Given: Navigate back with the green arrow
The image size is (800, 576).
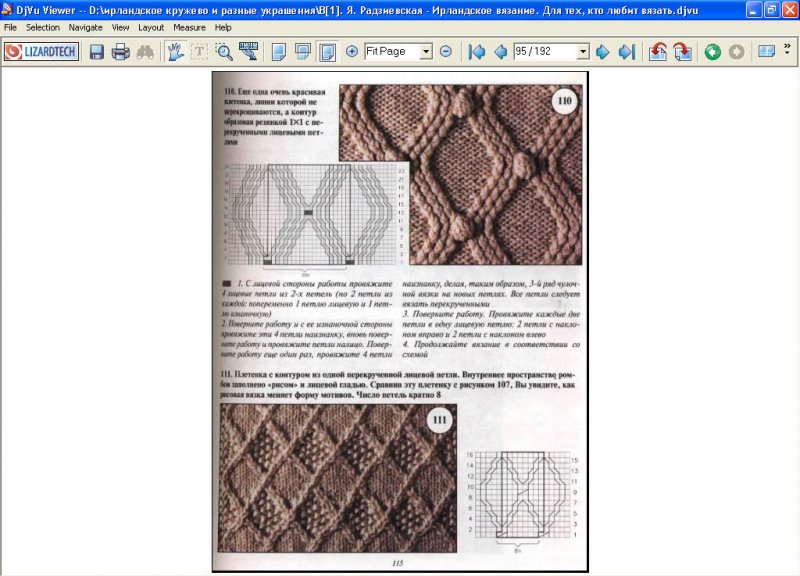Looking at the screenshot, I should (x=712, y=52).
